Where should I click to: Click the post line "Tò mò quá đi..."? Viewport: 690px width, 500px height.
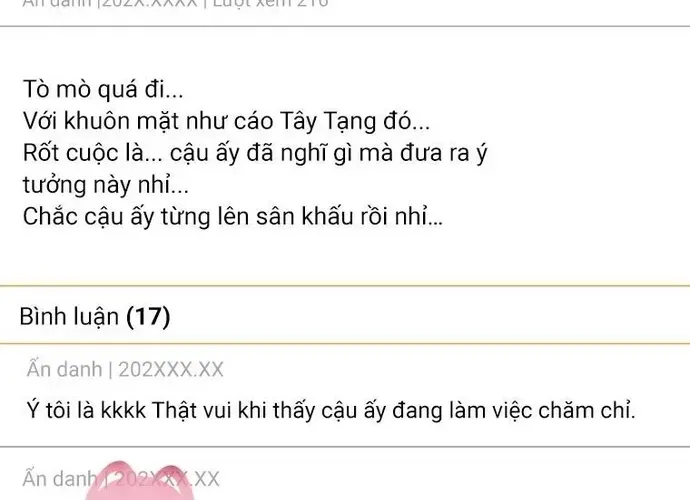click(103, 89)
